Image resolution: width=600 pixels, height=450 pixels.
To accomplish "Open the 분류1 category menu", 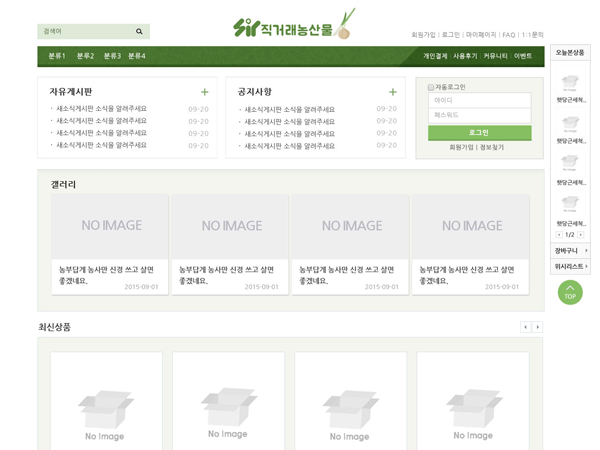I will pos(57,56).
